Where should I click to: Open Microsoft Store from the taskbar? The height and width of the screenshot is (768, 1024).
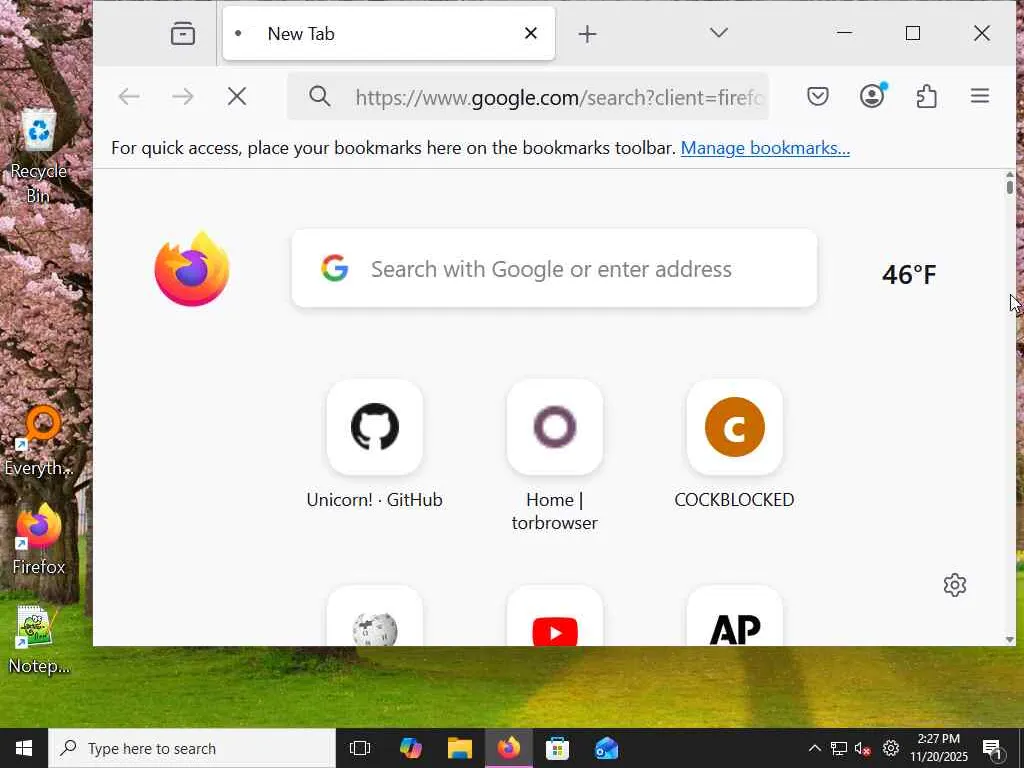tap(557, 748)
